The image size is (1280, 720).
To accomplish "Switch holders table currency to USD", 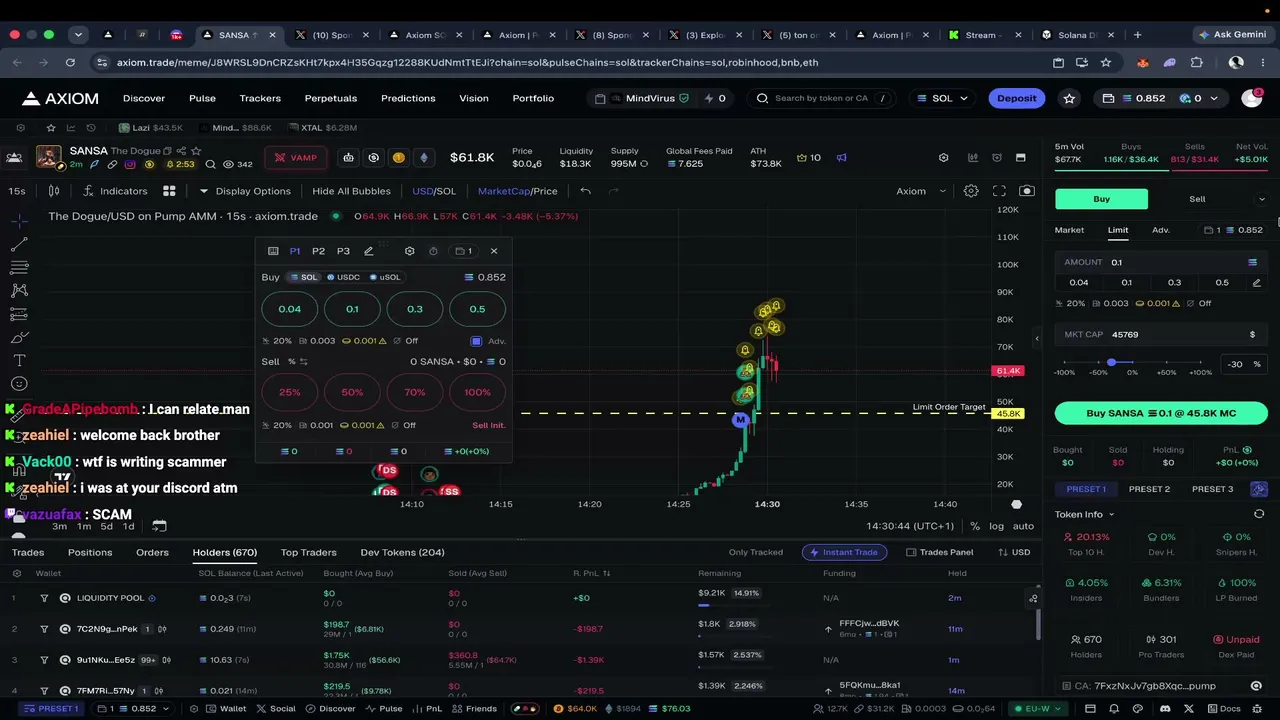I will 1014,552.
